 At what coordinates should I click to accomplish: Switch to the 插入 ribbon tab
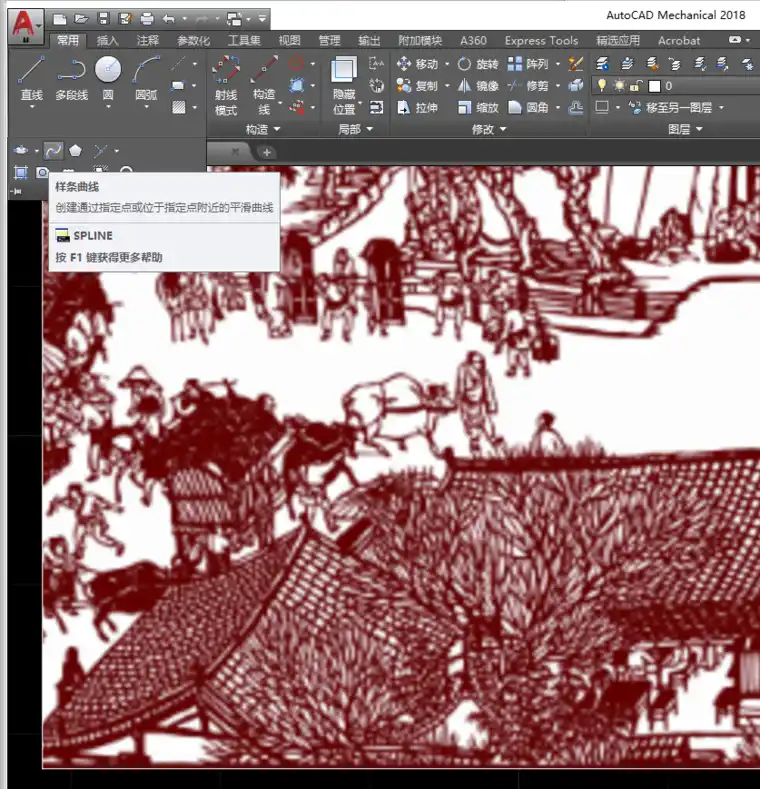point(108,41)
